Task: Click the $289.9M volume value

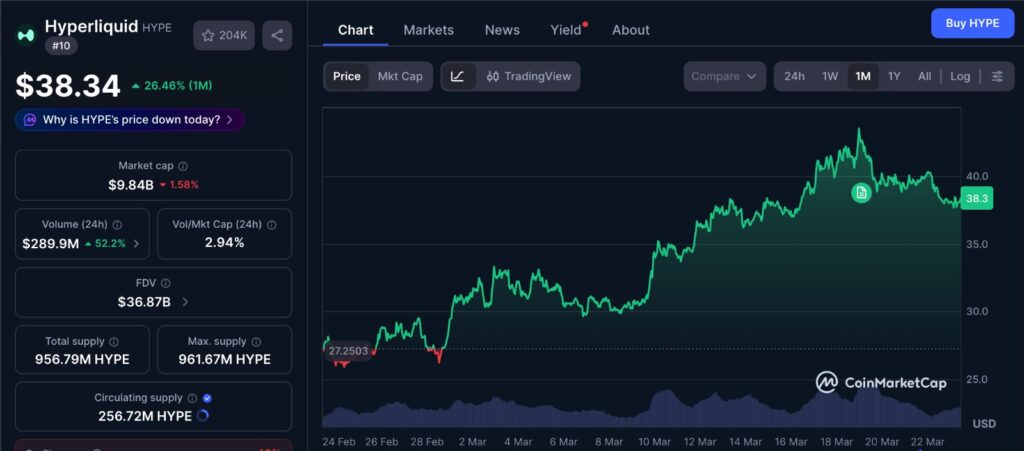Action: (50, 244)
